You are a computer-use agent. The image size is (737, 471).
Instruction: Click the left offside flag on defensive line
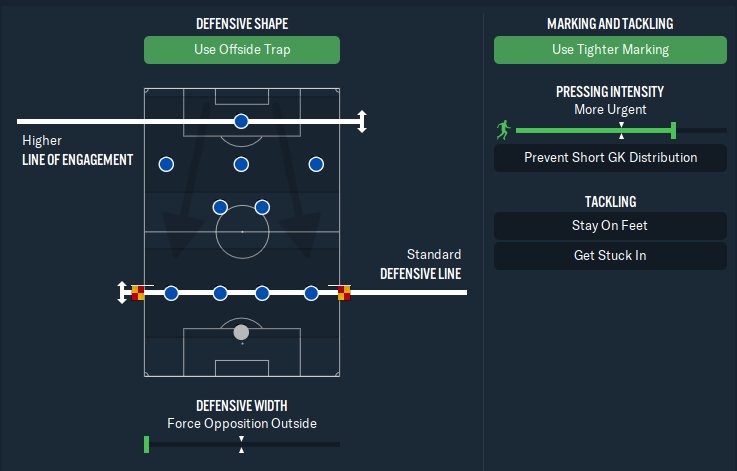pos(138,293)
